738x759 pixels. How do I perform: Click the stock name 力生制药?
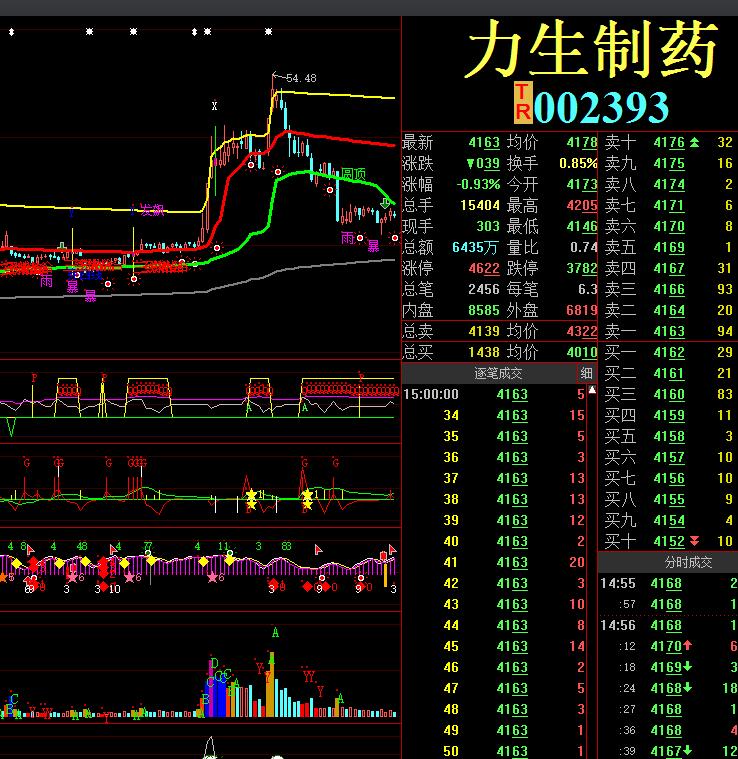point(591,49)
